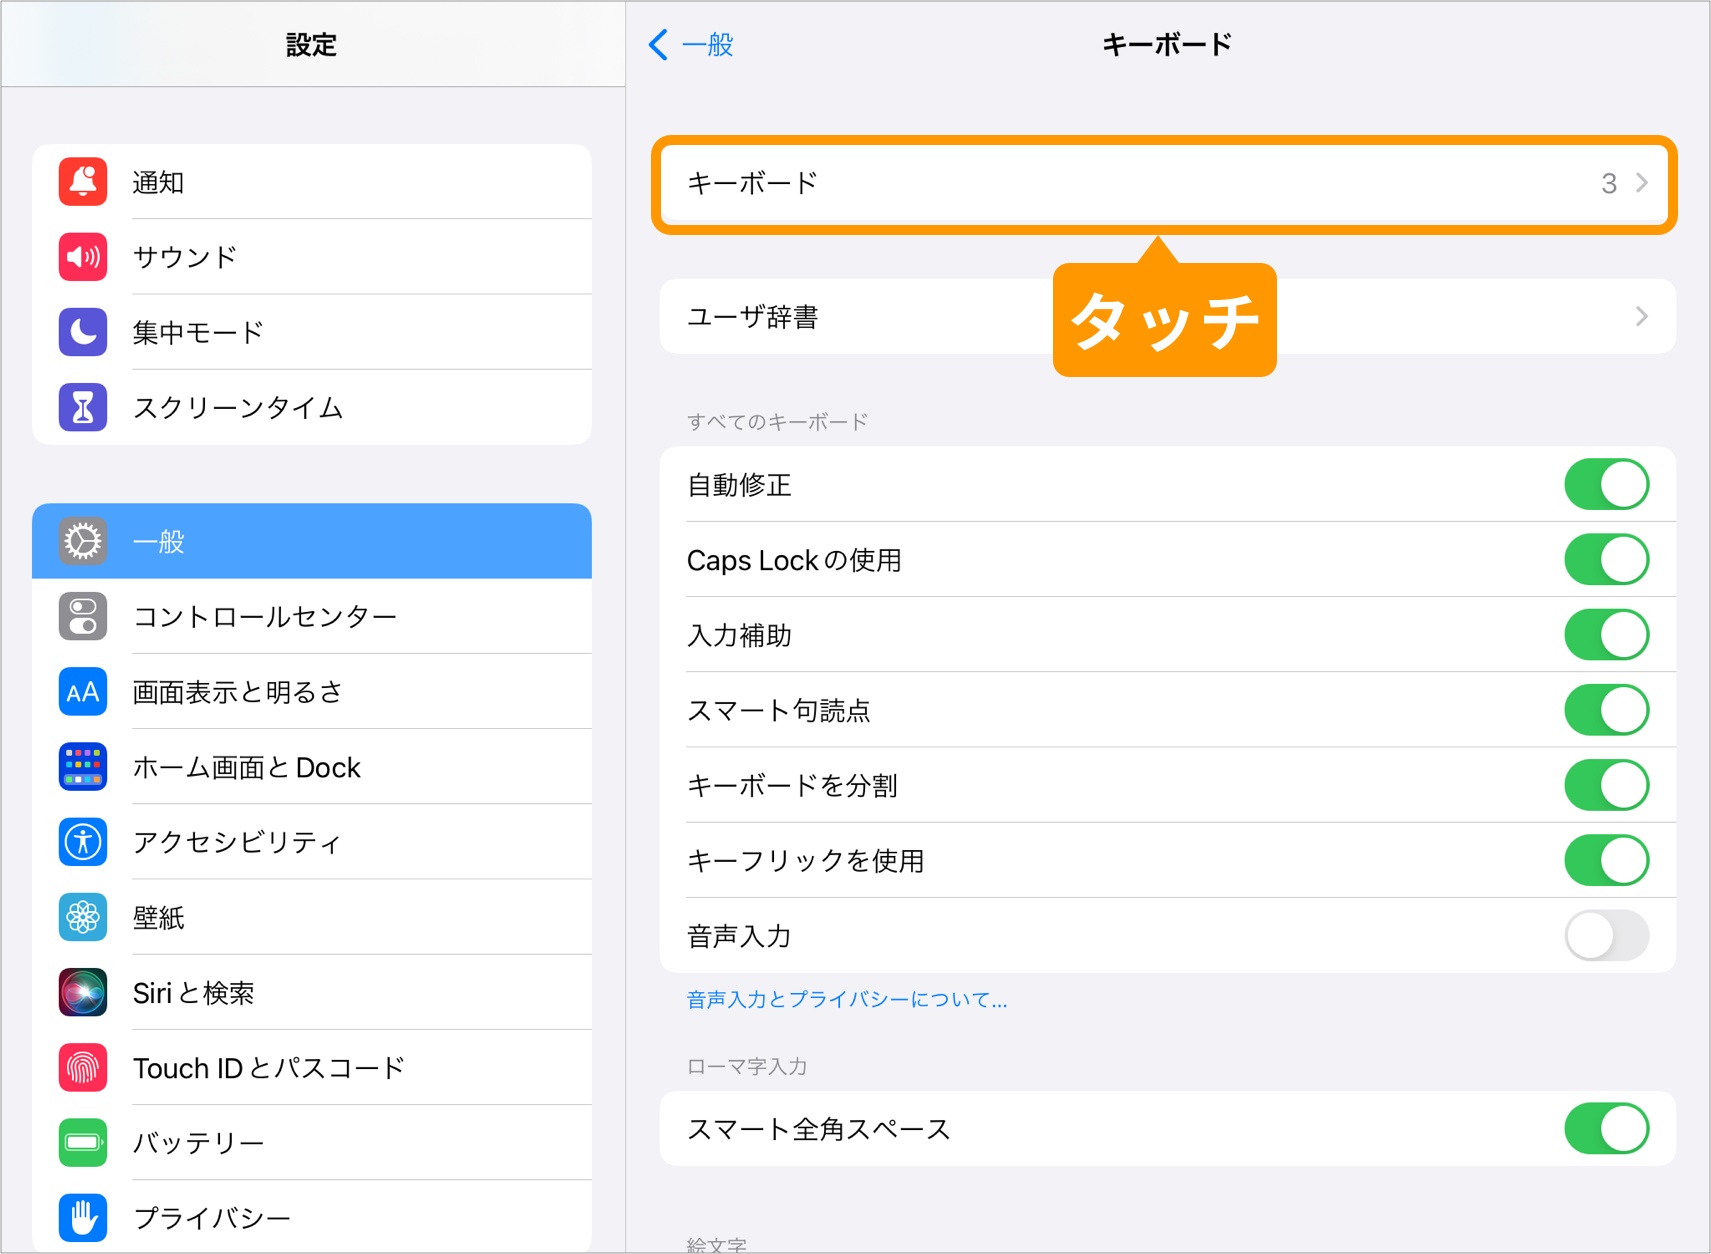Click the Siriと検索 icon
This screenshot has height=1254, width=1711.
click(82, 991)
